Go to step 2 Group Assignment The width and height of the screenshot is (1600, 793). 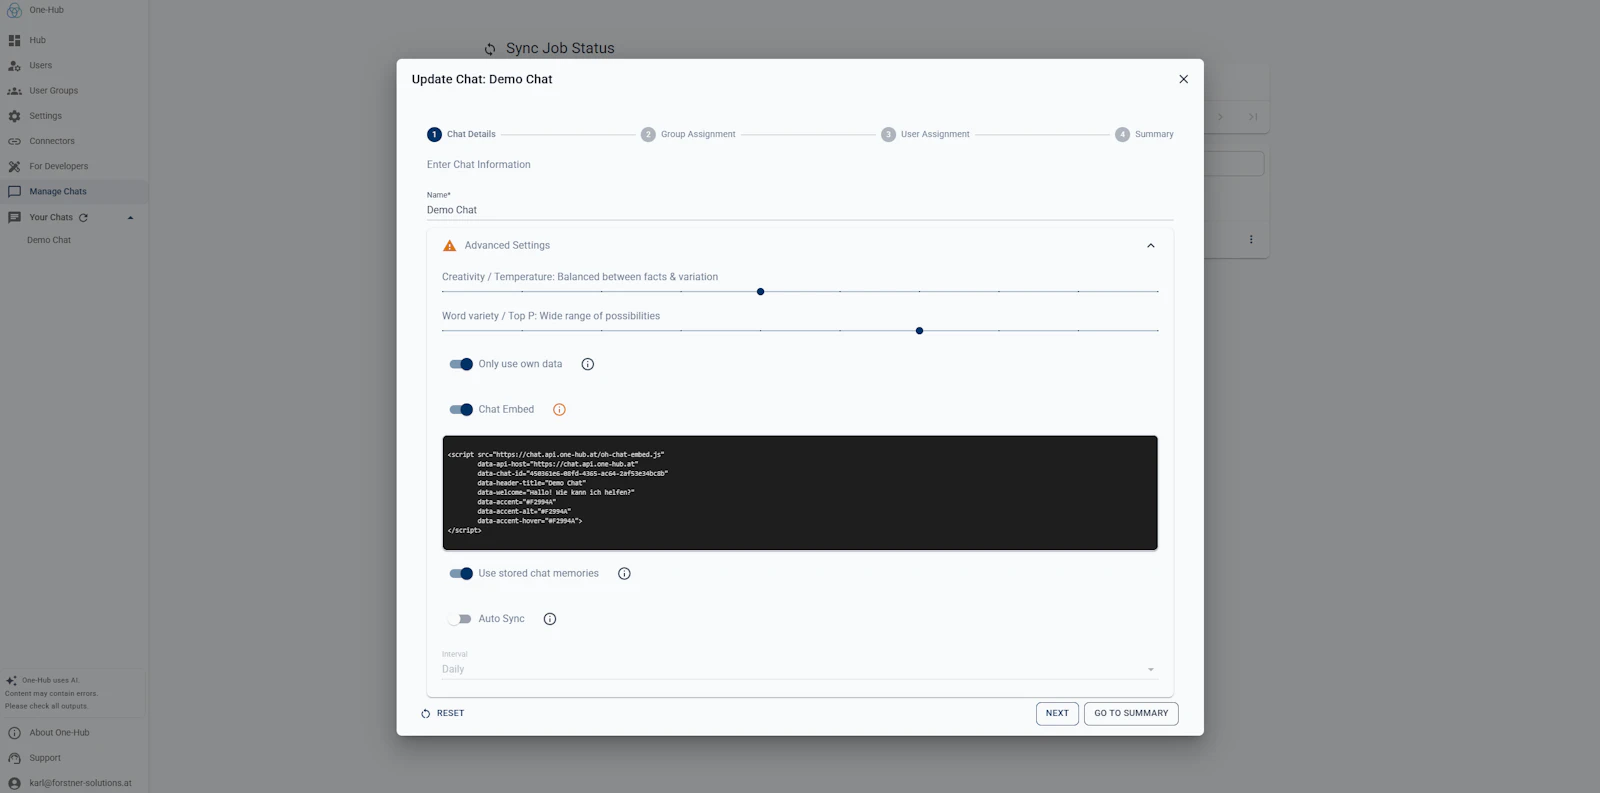(x=688, y=134)
